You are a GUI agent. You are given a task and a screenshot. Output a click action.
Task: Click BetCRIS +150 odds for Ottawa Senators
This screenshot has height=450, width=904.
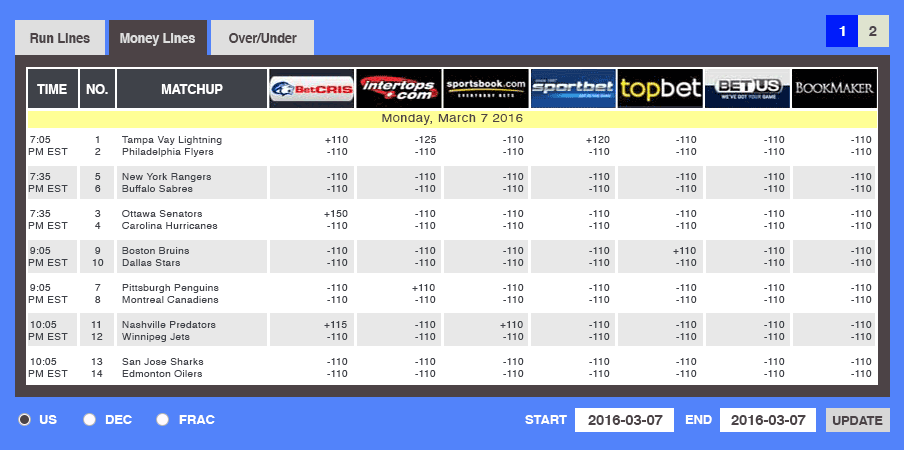pos(337,214)
